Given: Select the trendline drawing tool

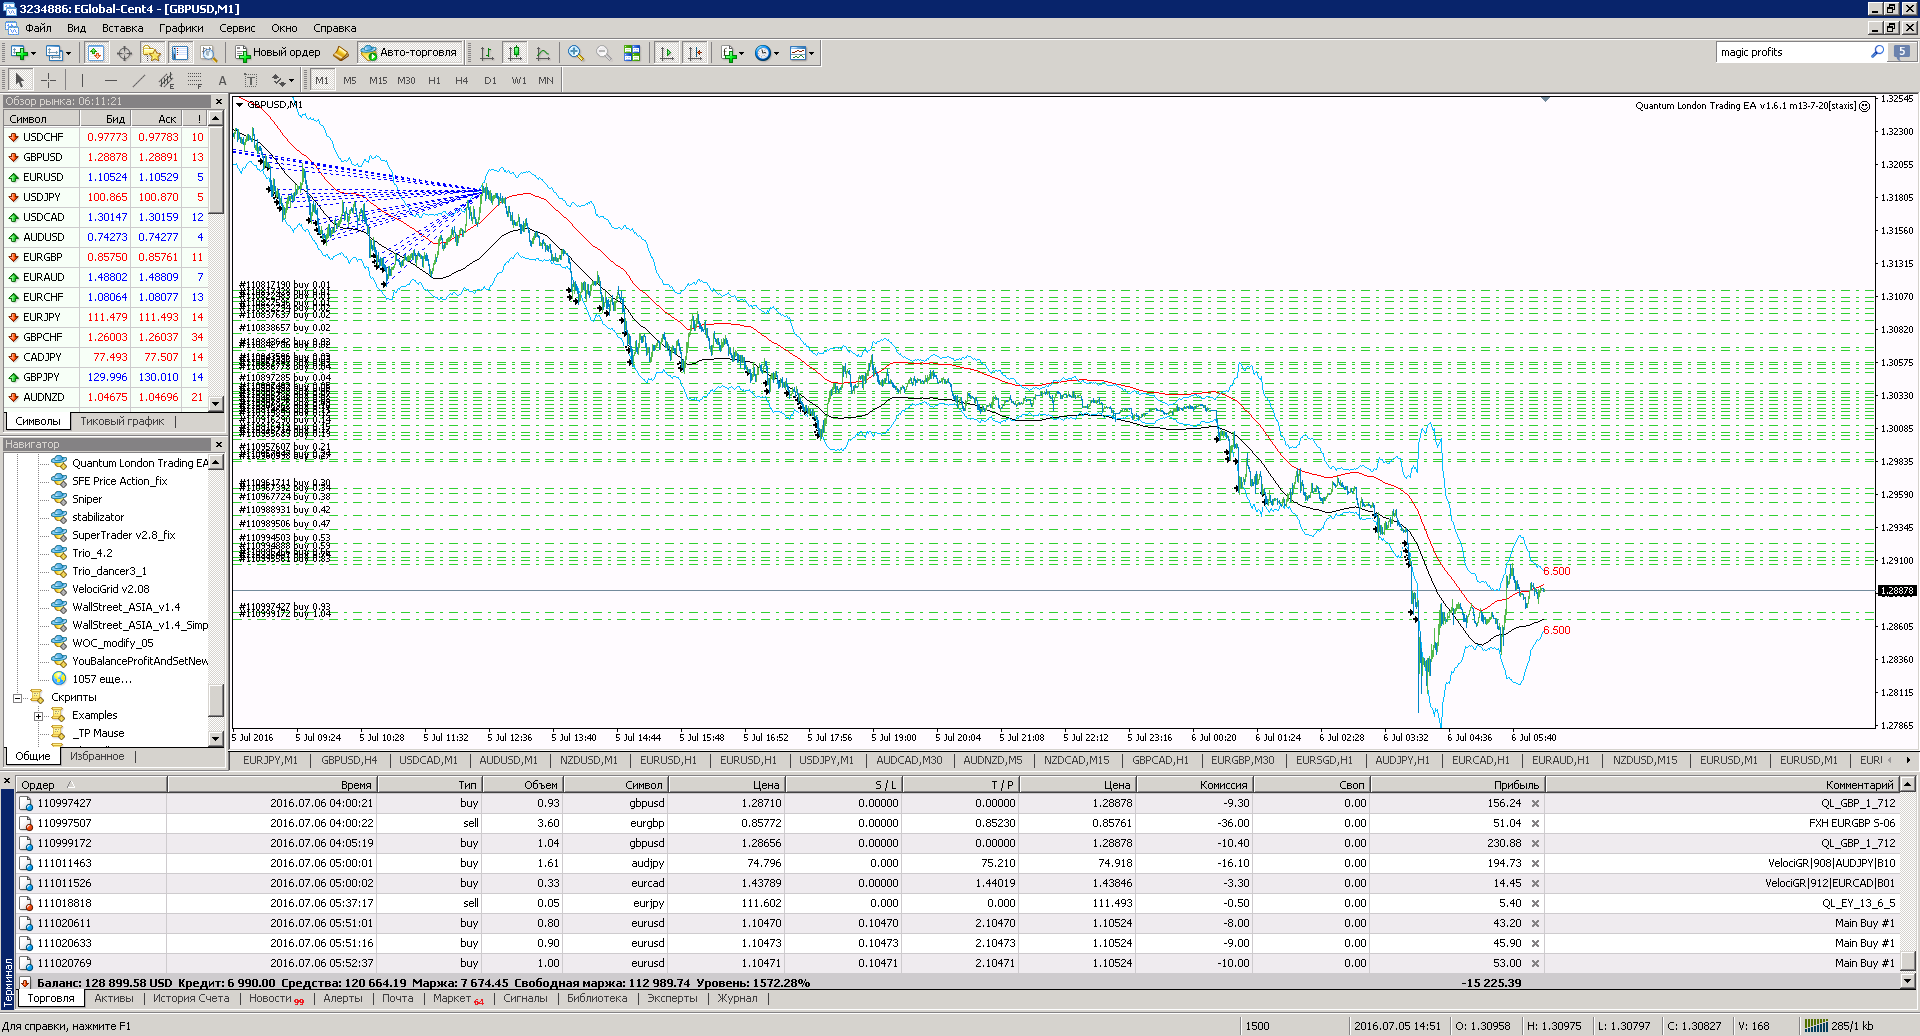Looking at the screenshot, I should (139, 80).
